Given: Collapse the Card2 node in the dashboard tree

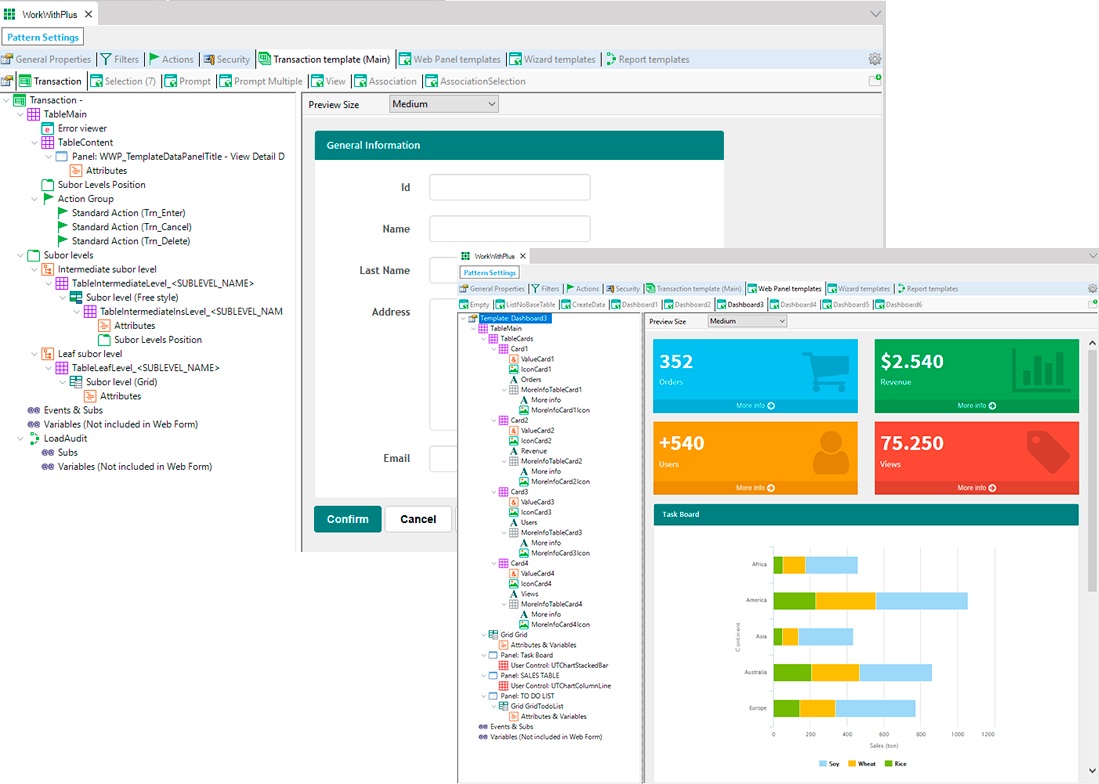Looking at the screenshot, I should 494,420.
